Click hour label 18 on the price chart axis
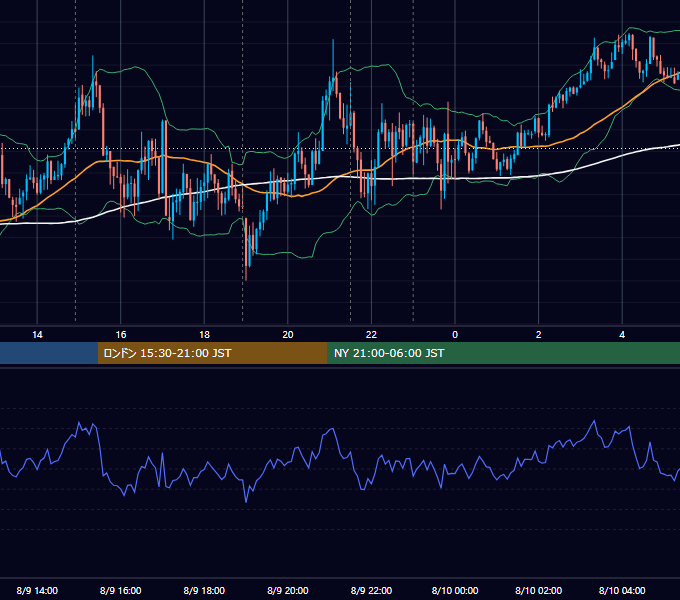Viewport: 680px width, 600px height. point(204,335)
